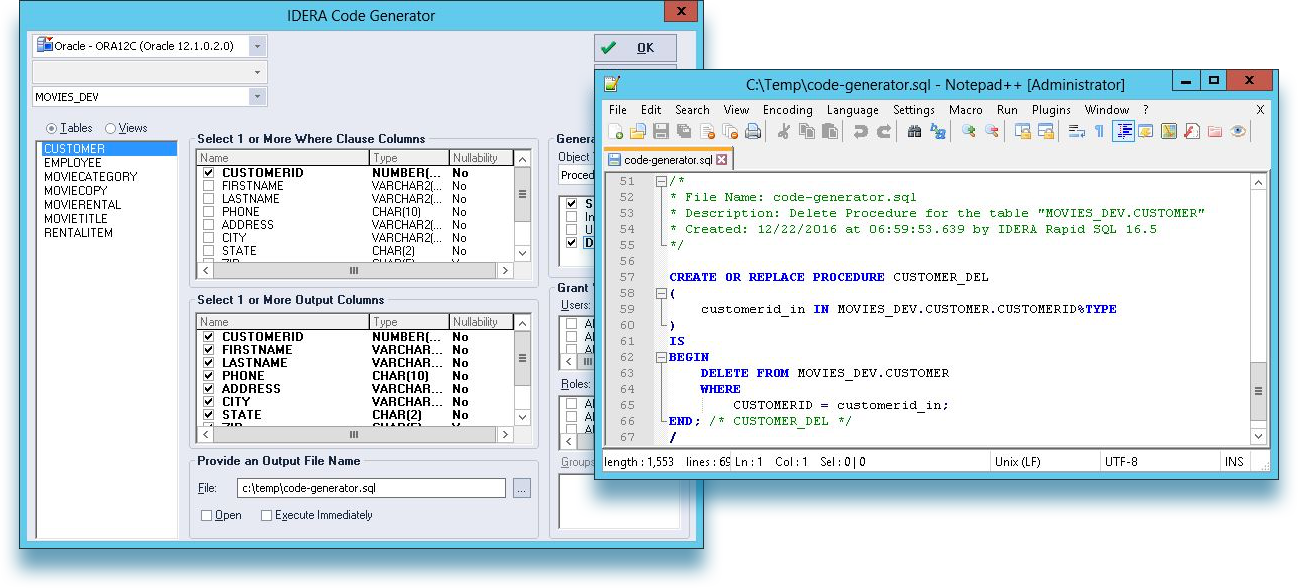1298x588 pixels.
Task: Browse for output file with ... button
Action: tap(523, 487)
